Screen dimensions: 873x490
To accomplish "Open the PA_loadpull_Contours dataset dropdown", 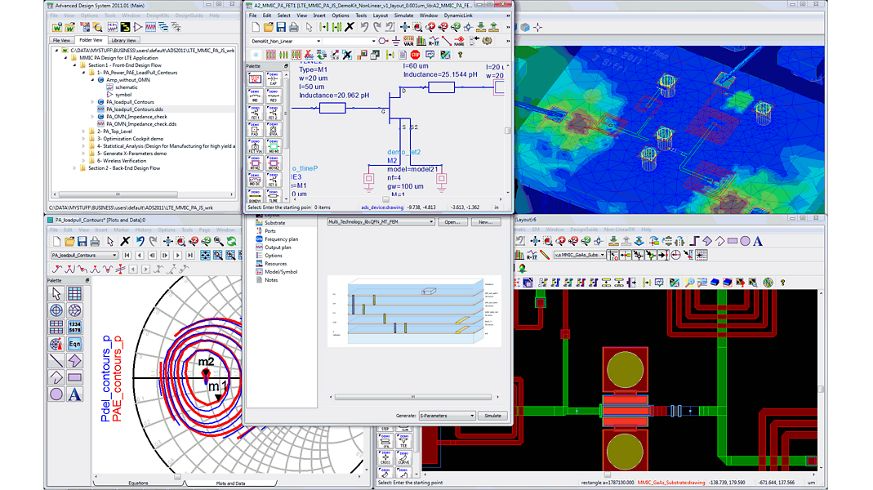I will [x=114, y=255].
